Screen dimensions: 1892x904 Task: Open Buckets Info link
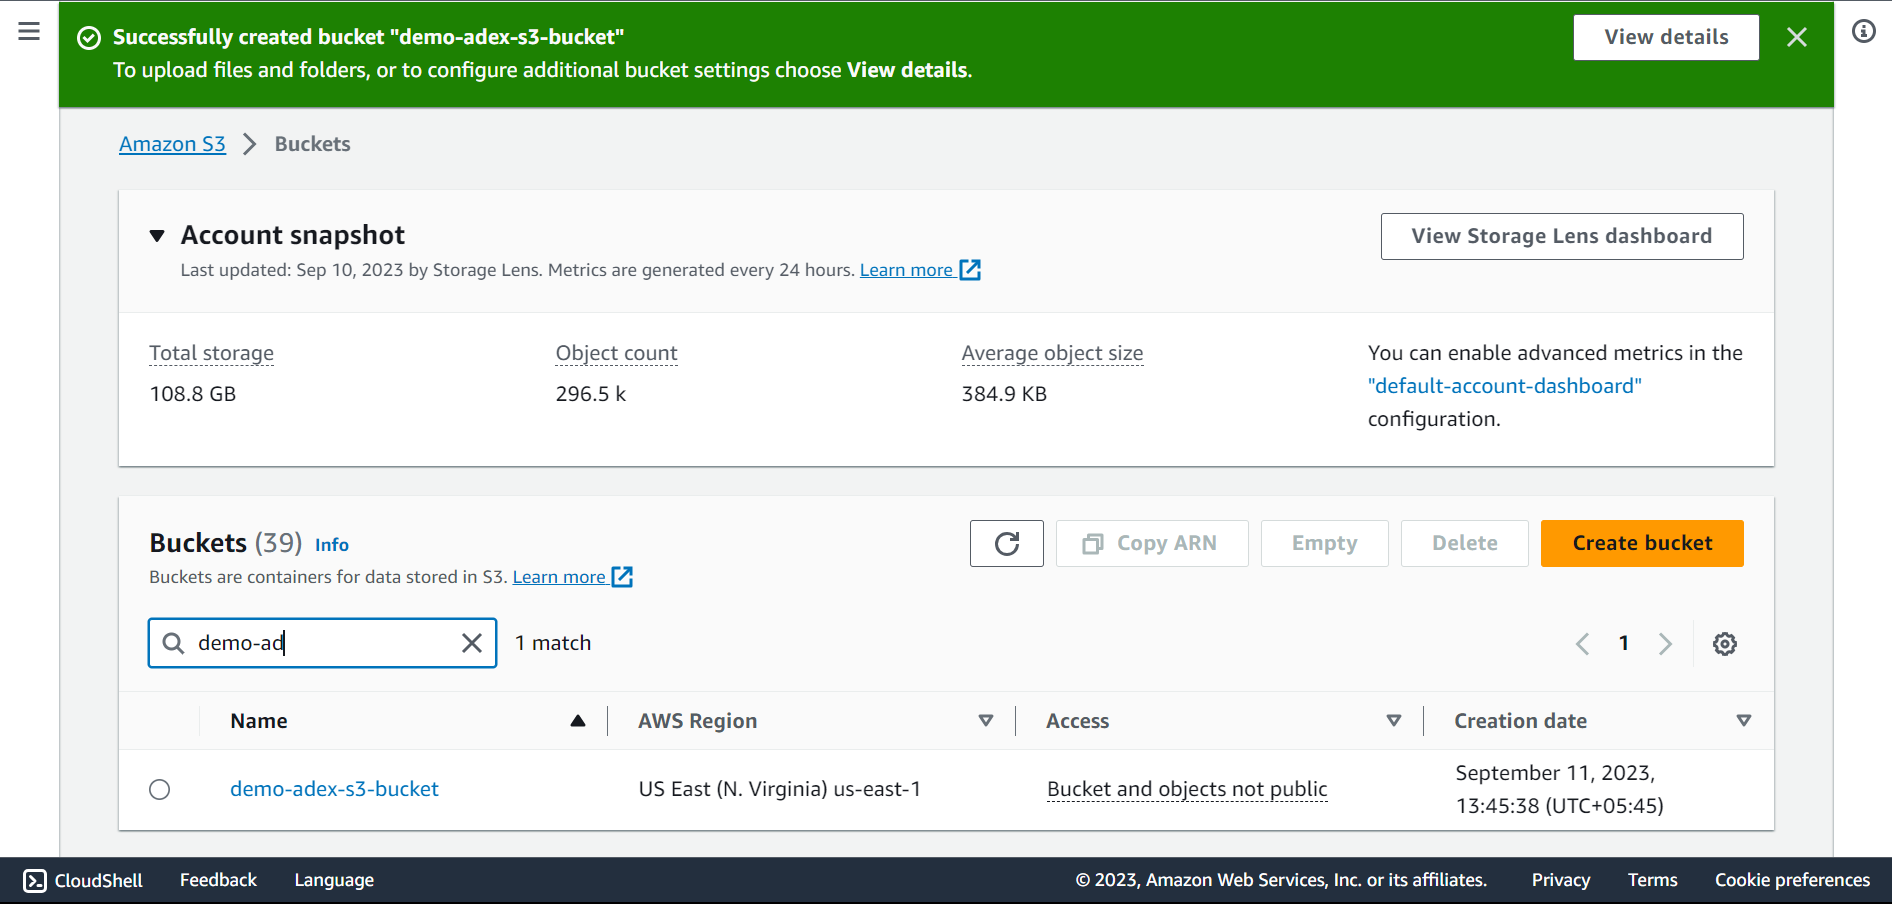point(332,545)
